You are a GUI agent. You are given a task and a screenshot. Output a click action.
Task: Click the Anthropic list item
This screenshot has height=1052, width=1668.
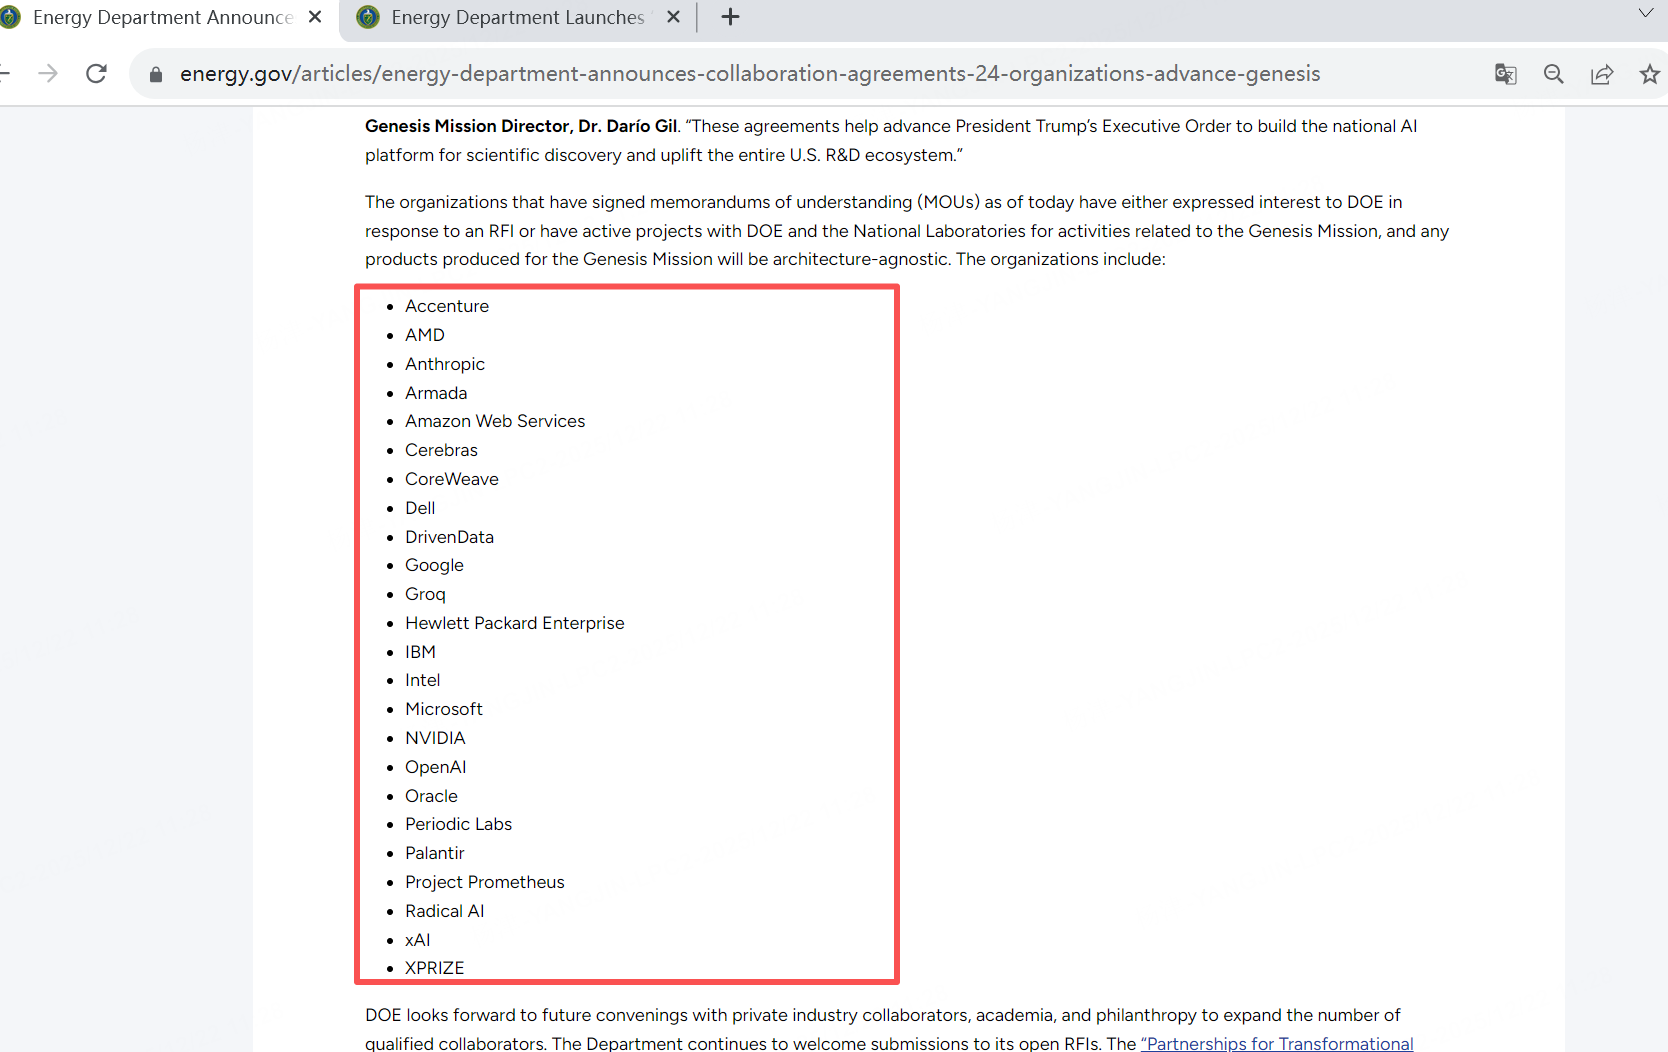pyautogui.click(x=445, y=364)
